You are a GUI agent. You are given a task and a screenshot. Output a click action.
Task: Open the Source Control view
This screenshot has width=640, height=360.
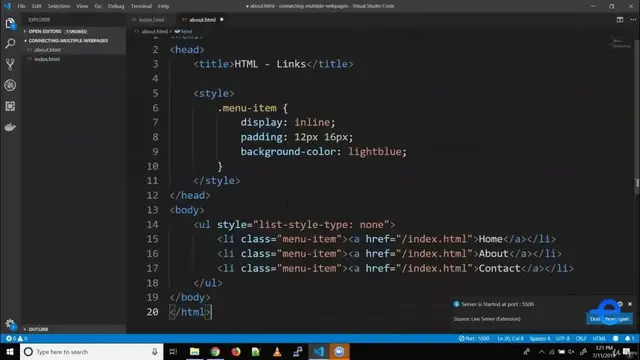point(10,64)
